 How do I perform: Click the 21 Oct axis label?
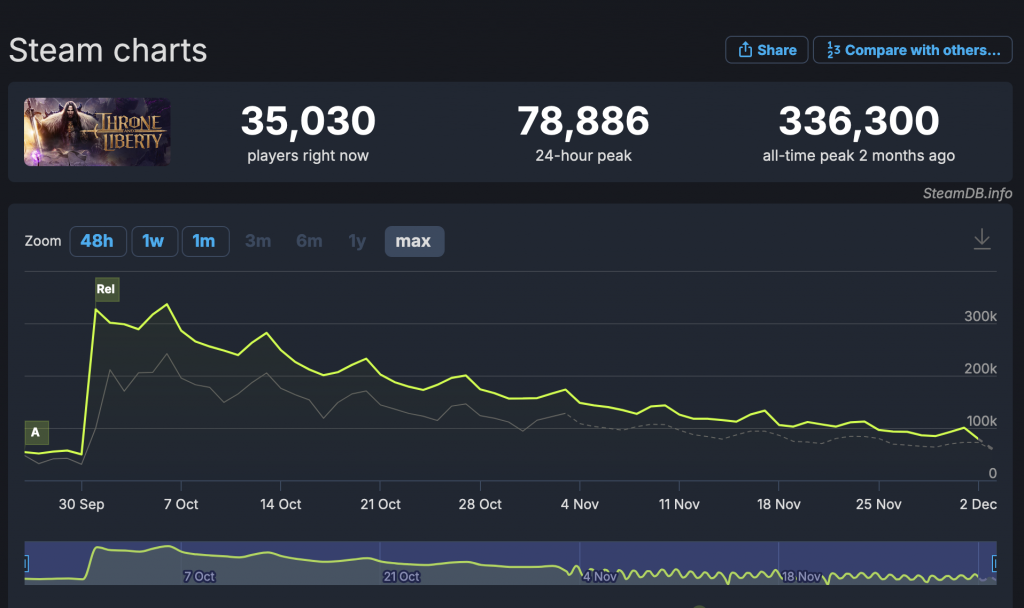pyautogui.click(x=380, y=504)
